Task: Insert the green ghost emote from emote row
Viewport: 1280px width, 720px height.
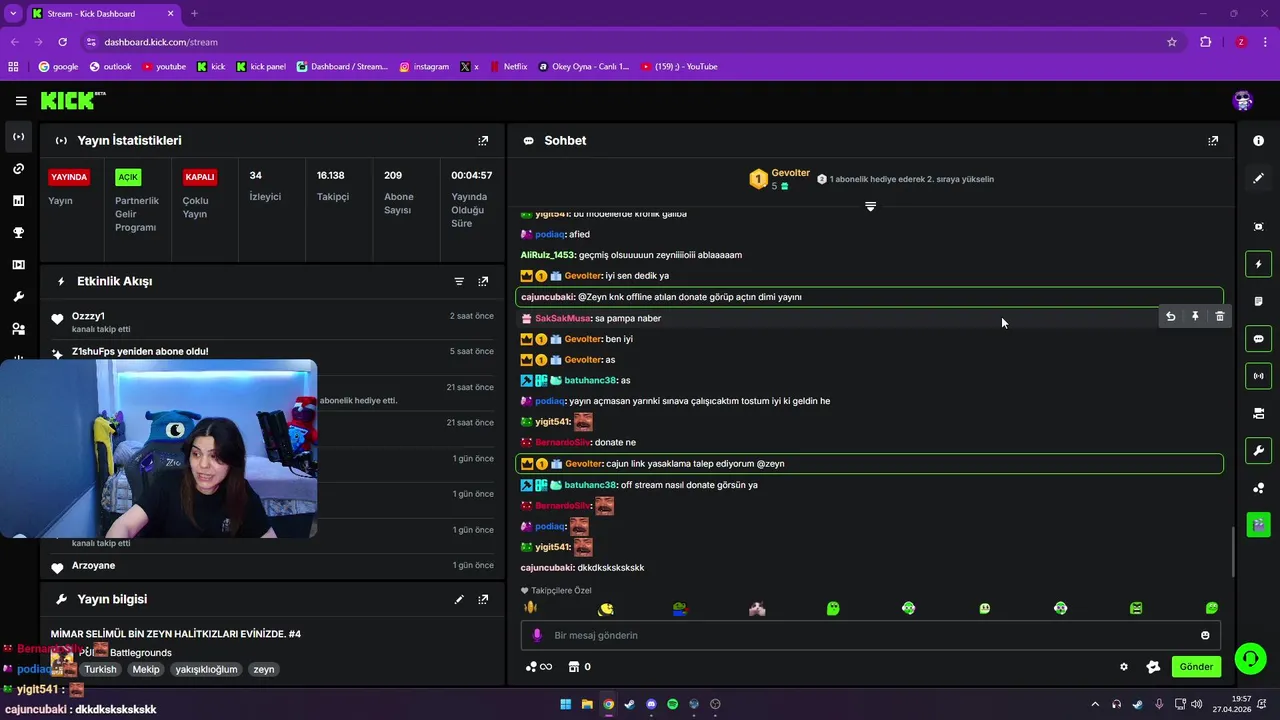Action: [x=833, y=608]
